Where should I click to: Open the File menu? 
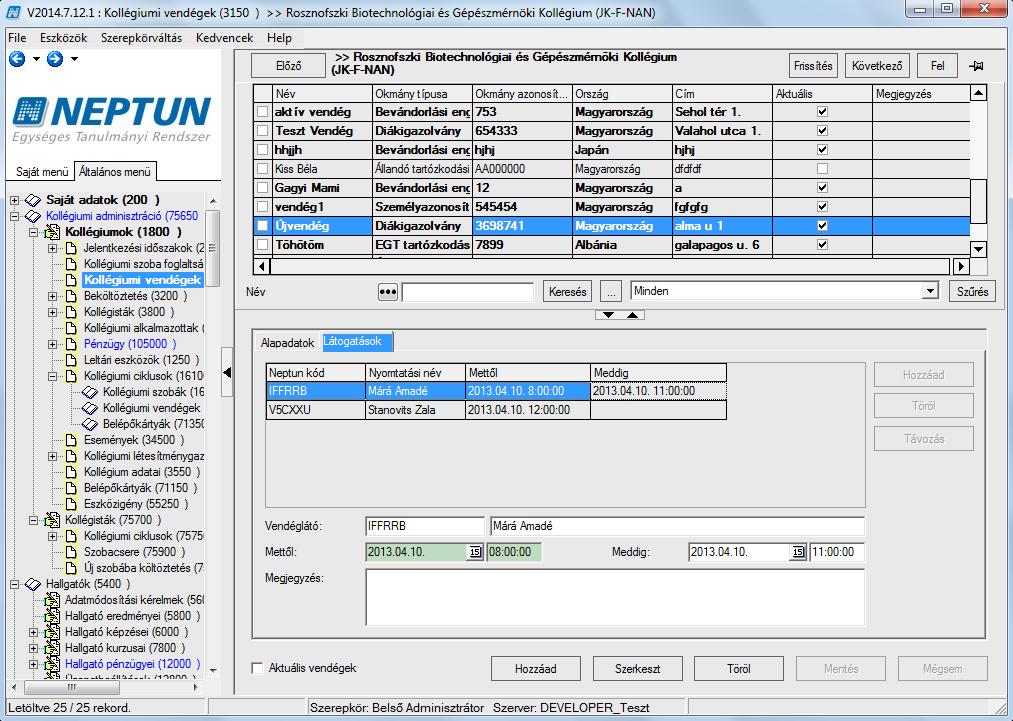point(17,38)
